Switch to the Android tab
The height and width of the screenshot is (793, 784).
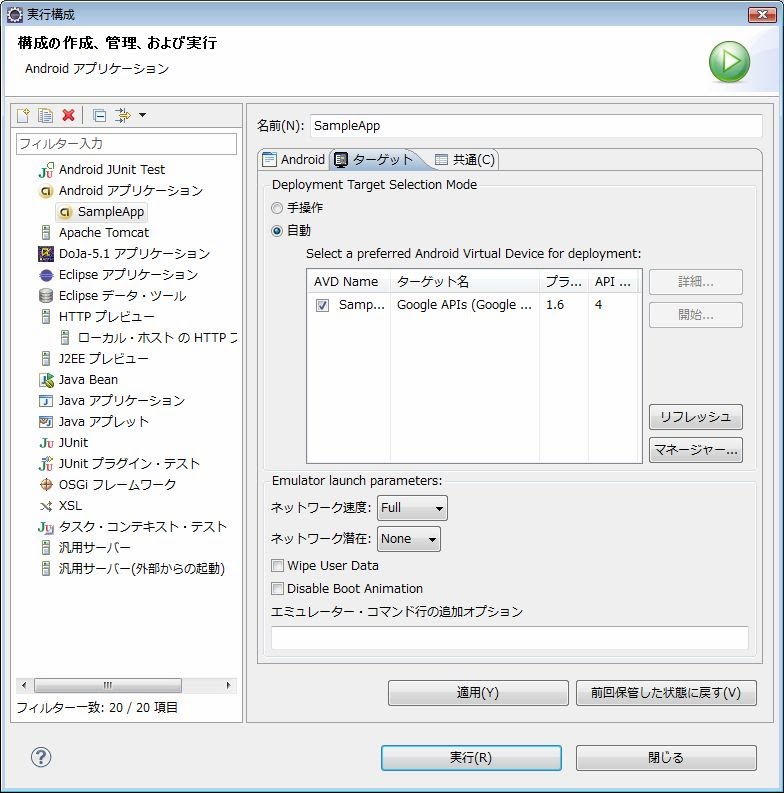(x=293, y=160)
